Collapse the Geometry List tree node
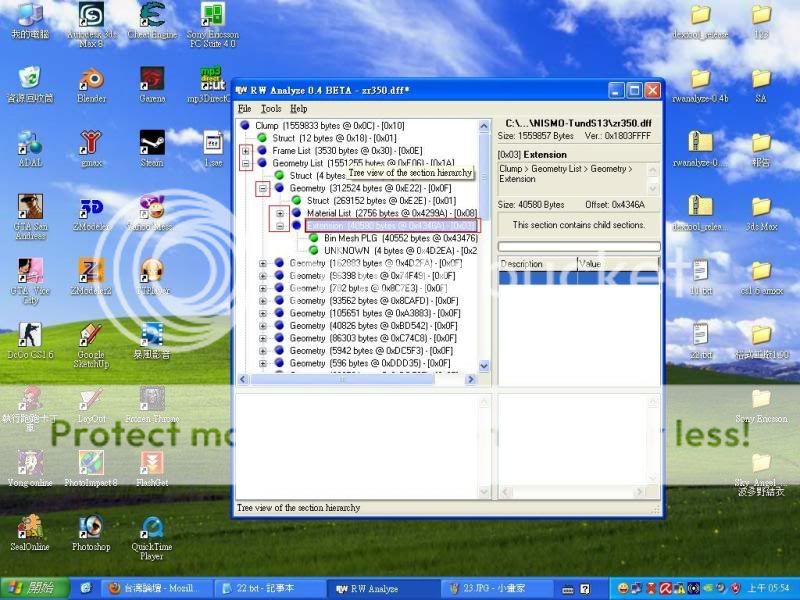 (x=246, y=163)
